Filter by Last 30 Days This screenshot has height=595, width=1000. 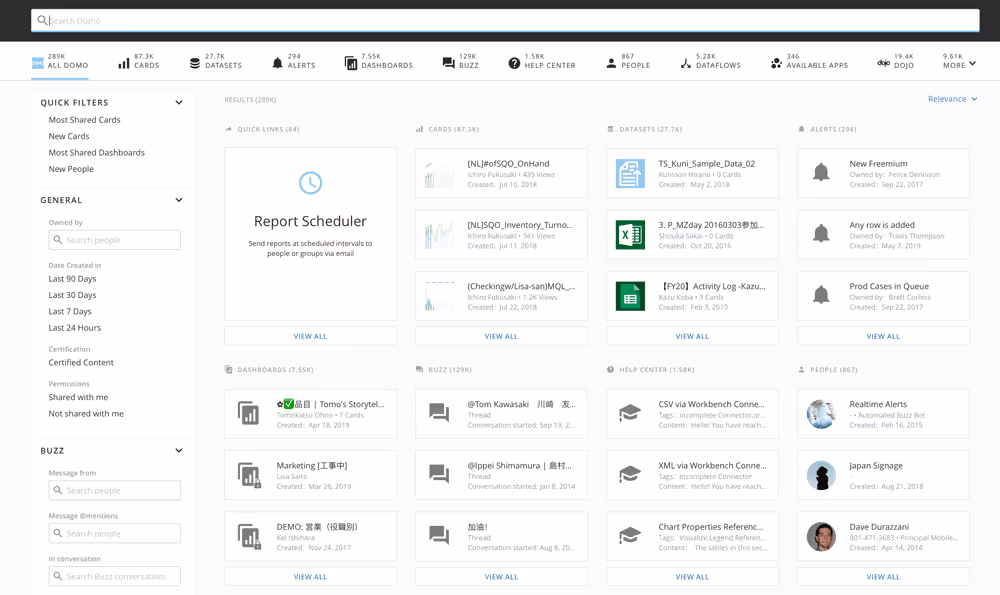(72, 295)
